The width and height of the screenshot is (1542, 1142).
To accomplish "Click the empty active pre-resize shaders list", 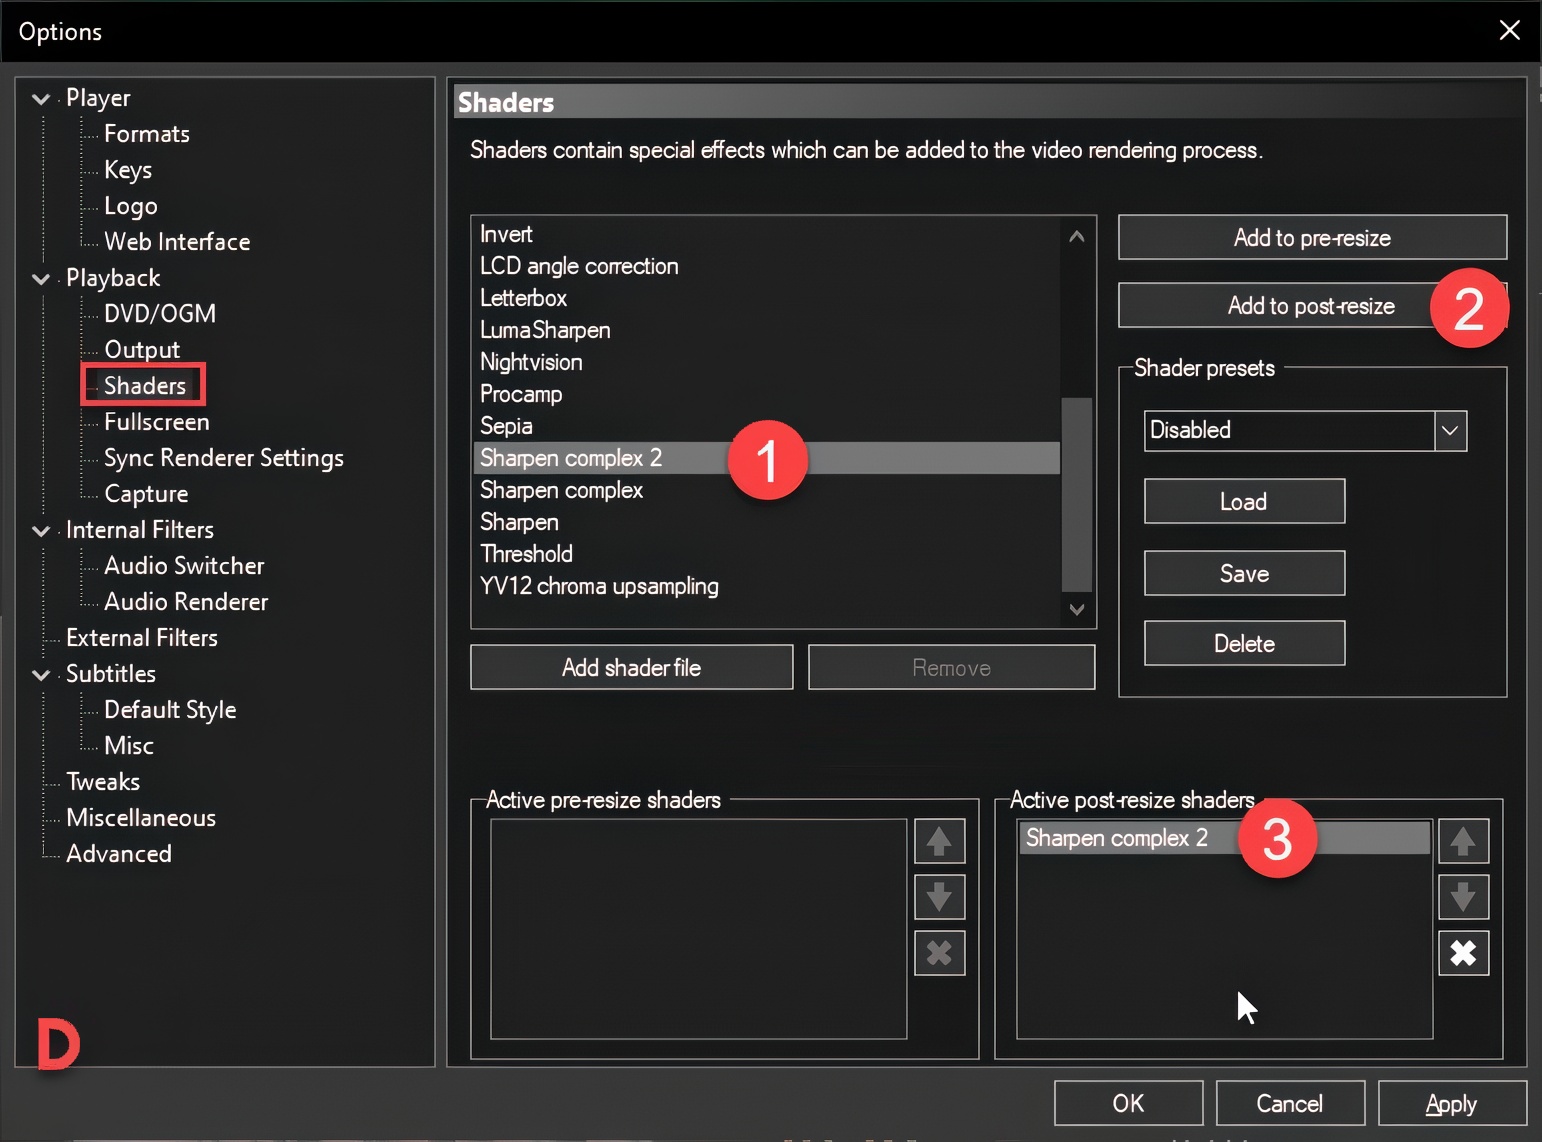I will 699,930.
